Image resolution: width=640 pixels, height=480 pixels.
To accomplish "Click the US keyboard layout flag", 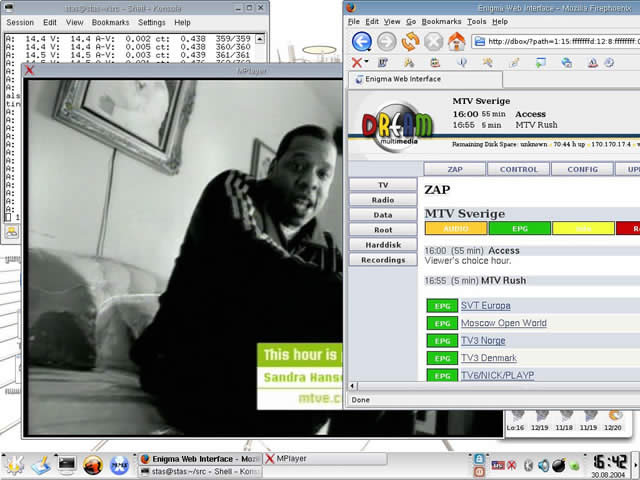I will pos(498,465).
